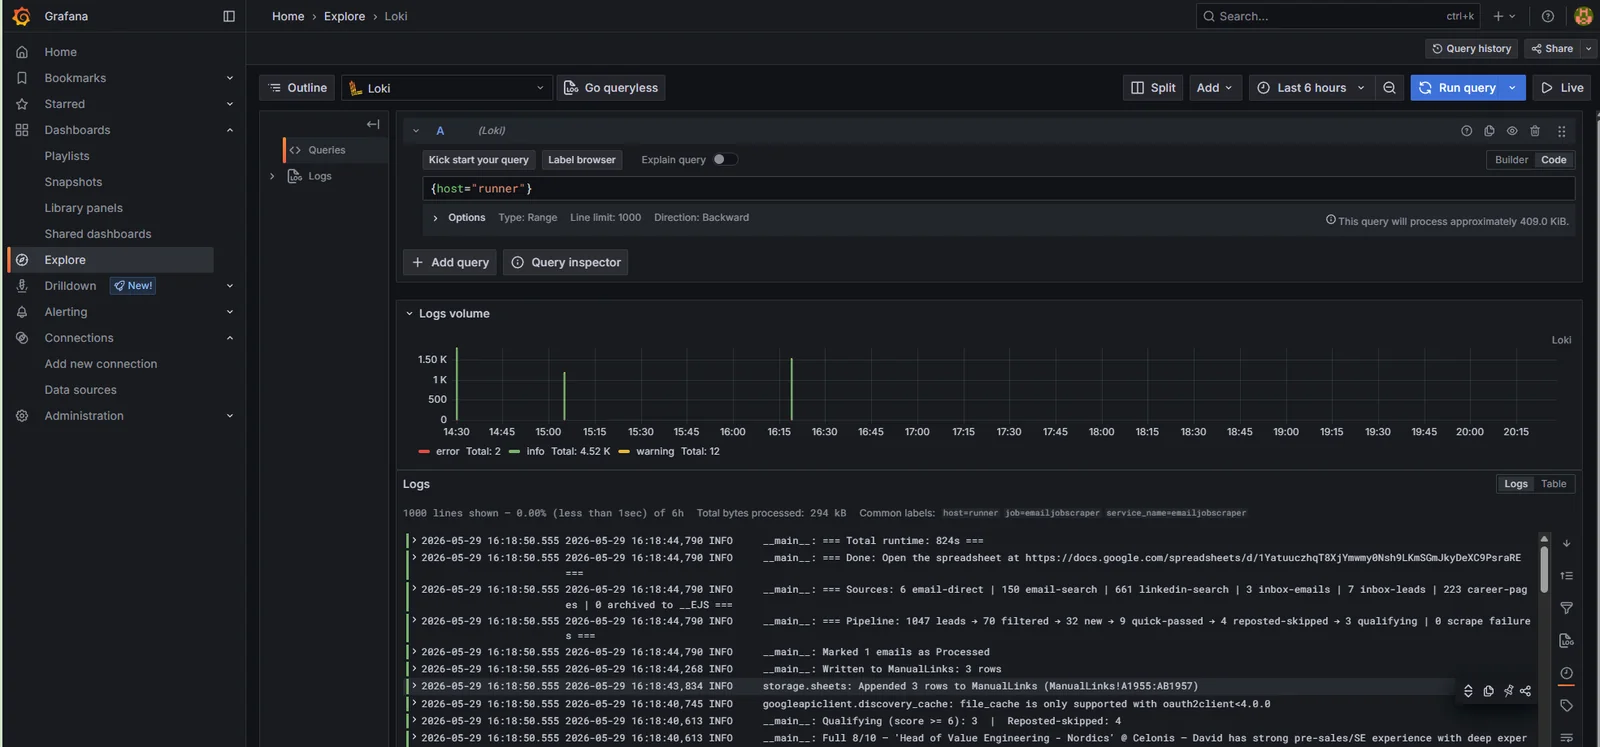Viewport: 1600px width, 747px height.
Task: Expand log line details via up-down arrows icon
Action: click(1468, 691)
